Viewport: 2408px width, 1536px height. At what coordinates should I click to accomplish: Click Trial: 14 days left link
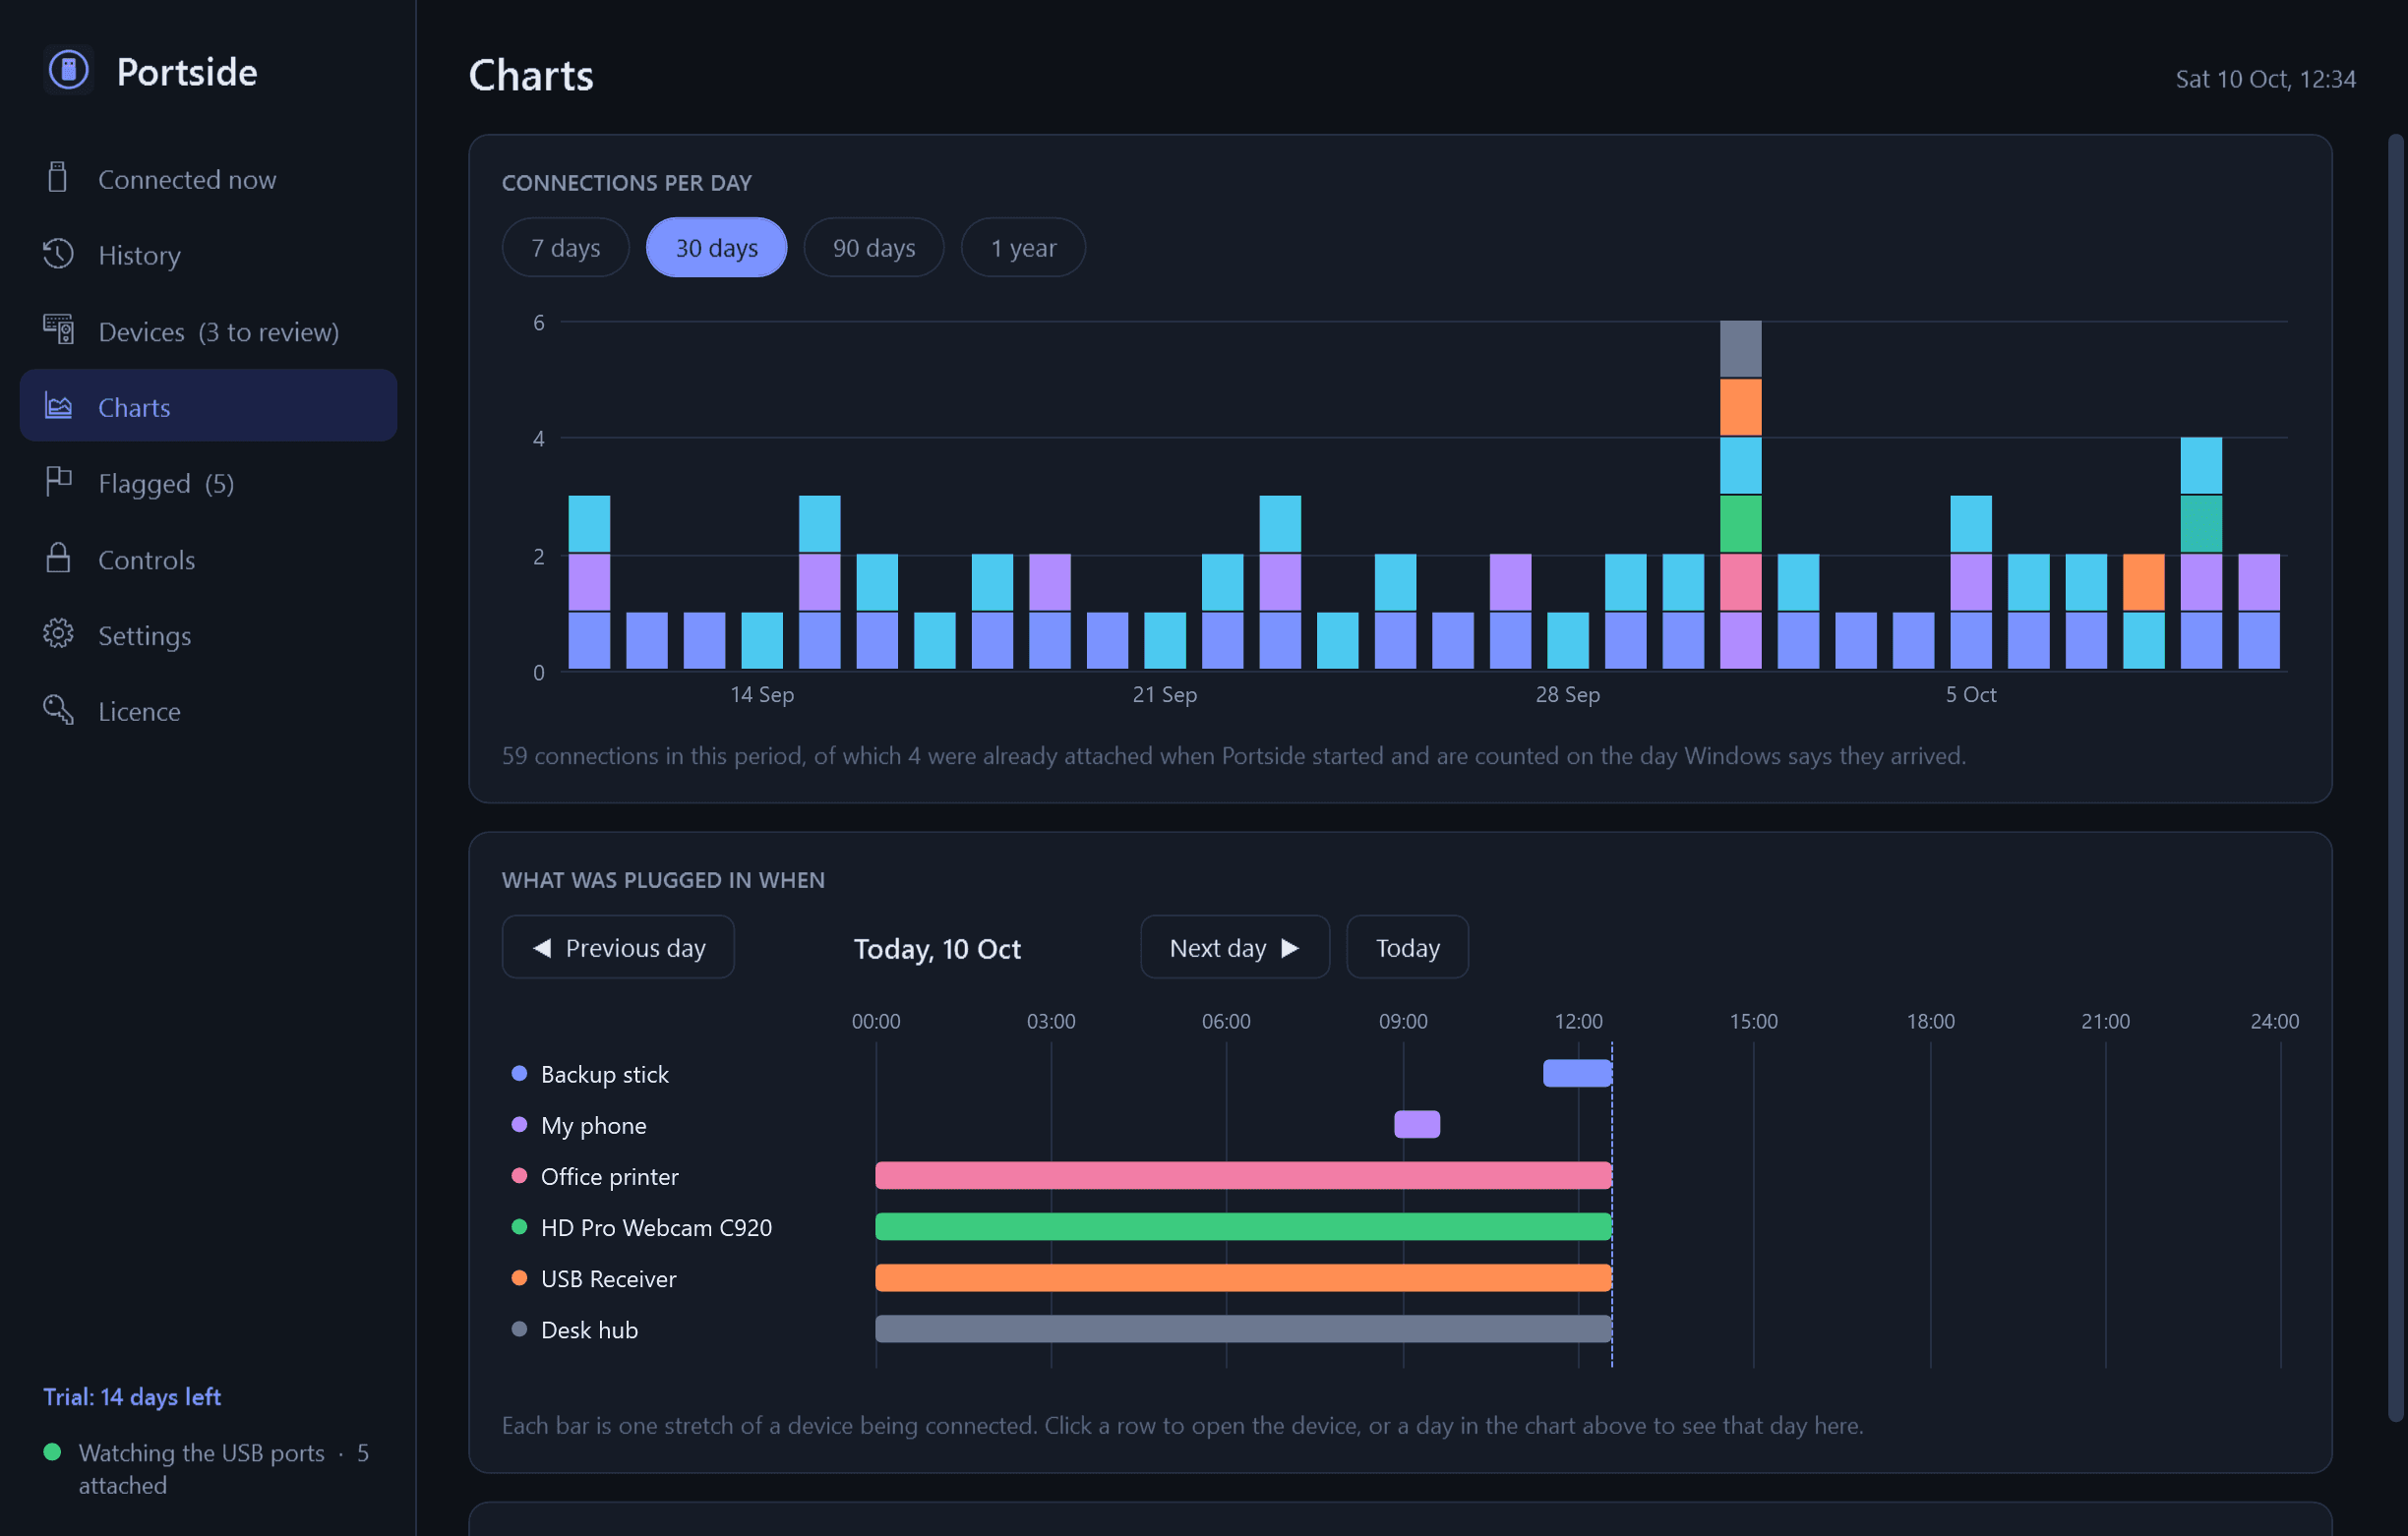(132, 1396)
